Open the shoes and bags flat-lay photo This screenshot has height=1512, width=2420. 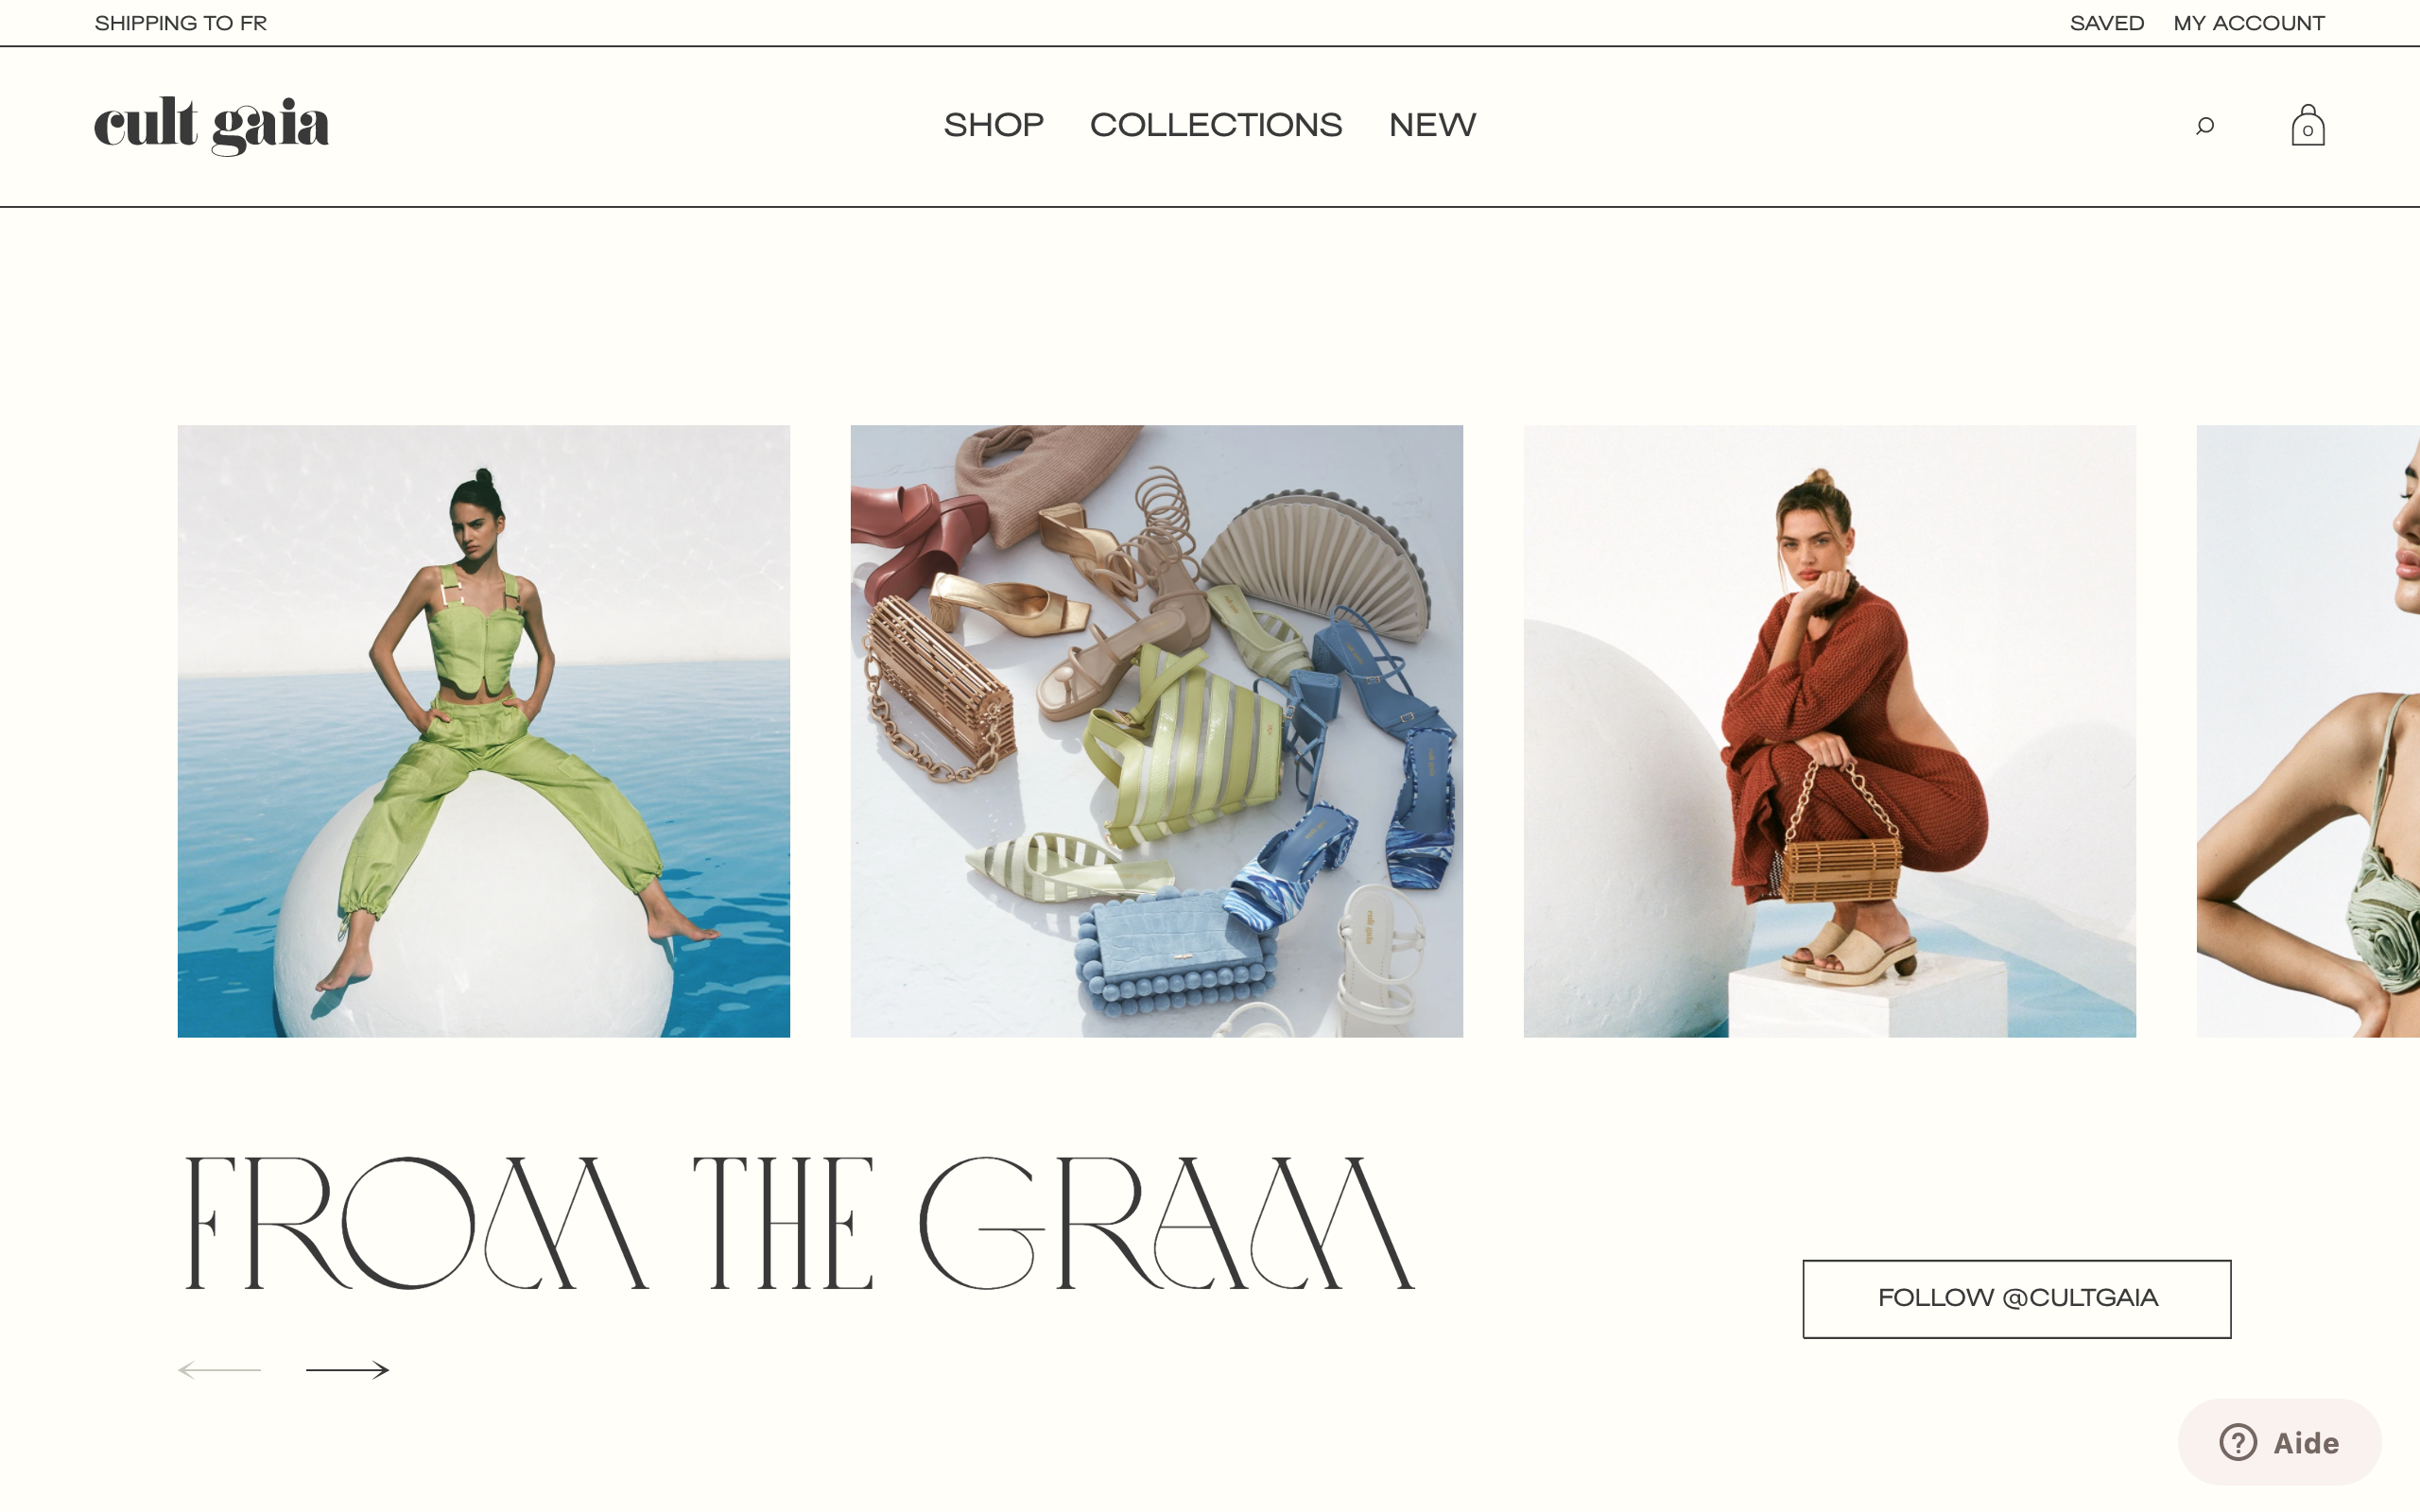point(1156,731)
